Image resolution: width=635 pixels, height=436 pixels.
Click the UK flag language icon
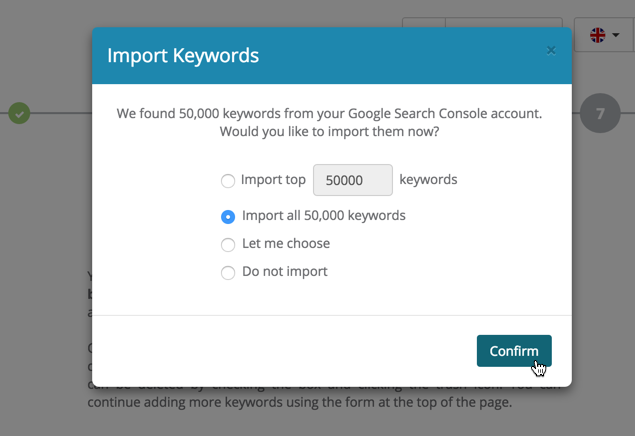click(598, 35)
